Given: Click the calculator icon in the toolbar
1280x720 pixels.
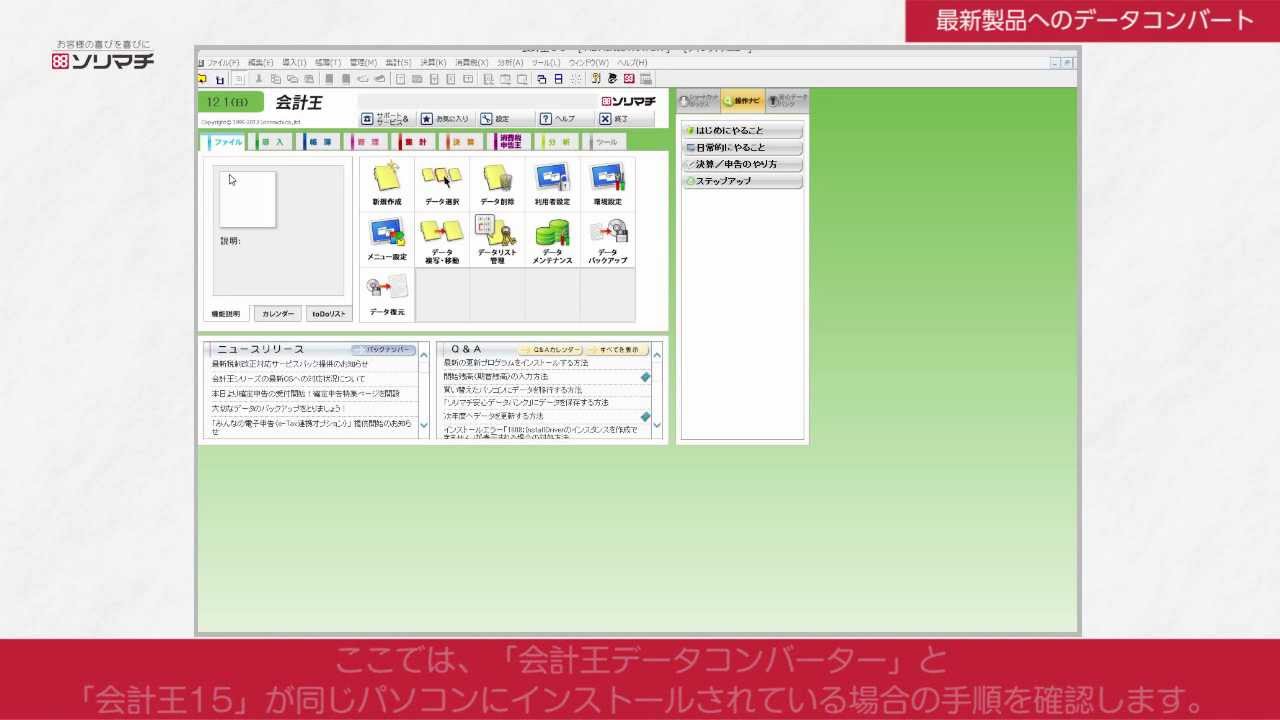Looking at the screenshot, I should click(x=646, y=78).
